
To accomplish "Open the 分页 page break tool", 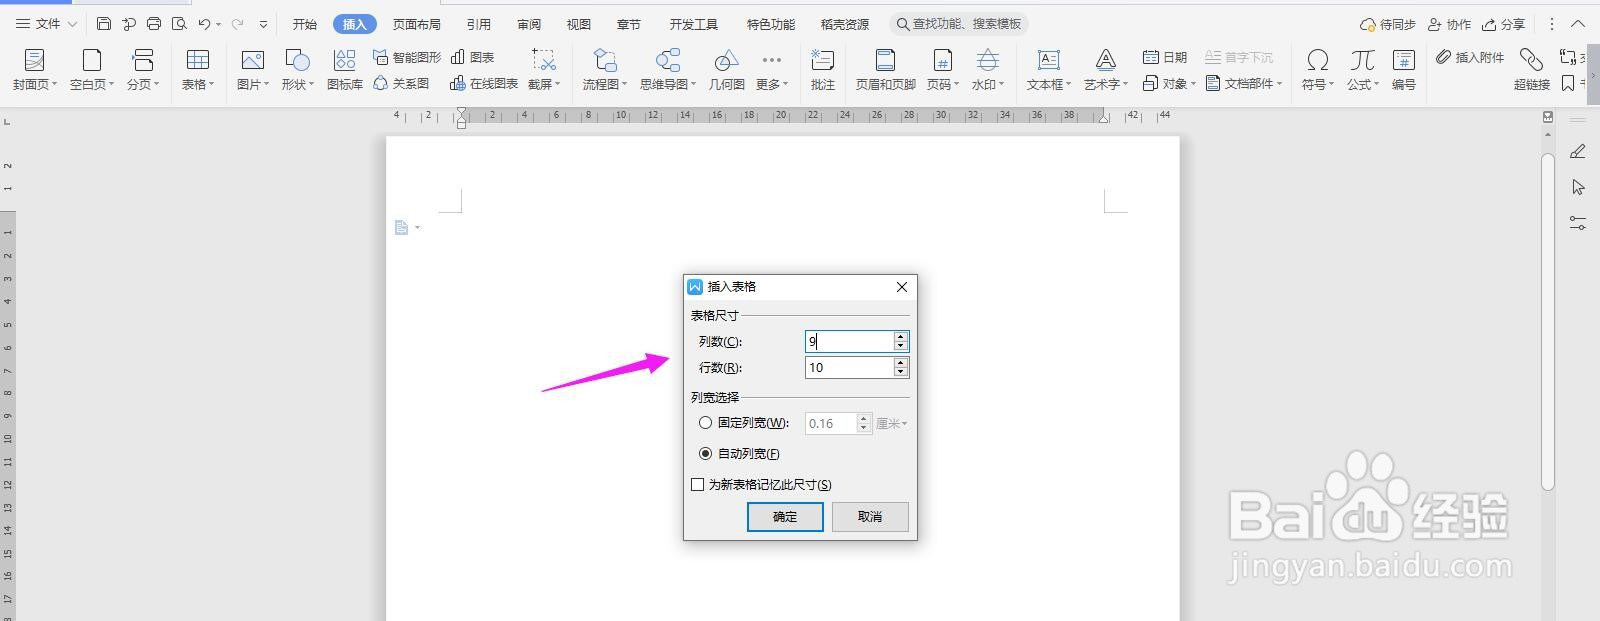I will pyautogui.click(x=143, y=70).
